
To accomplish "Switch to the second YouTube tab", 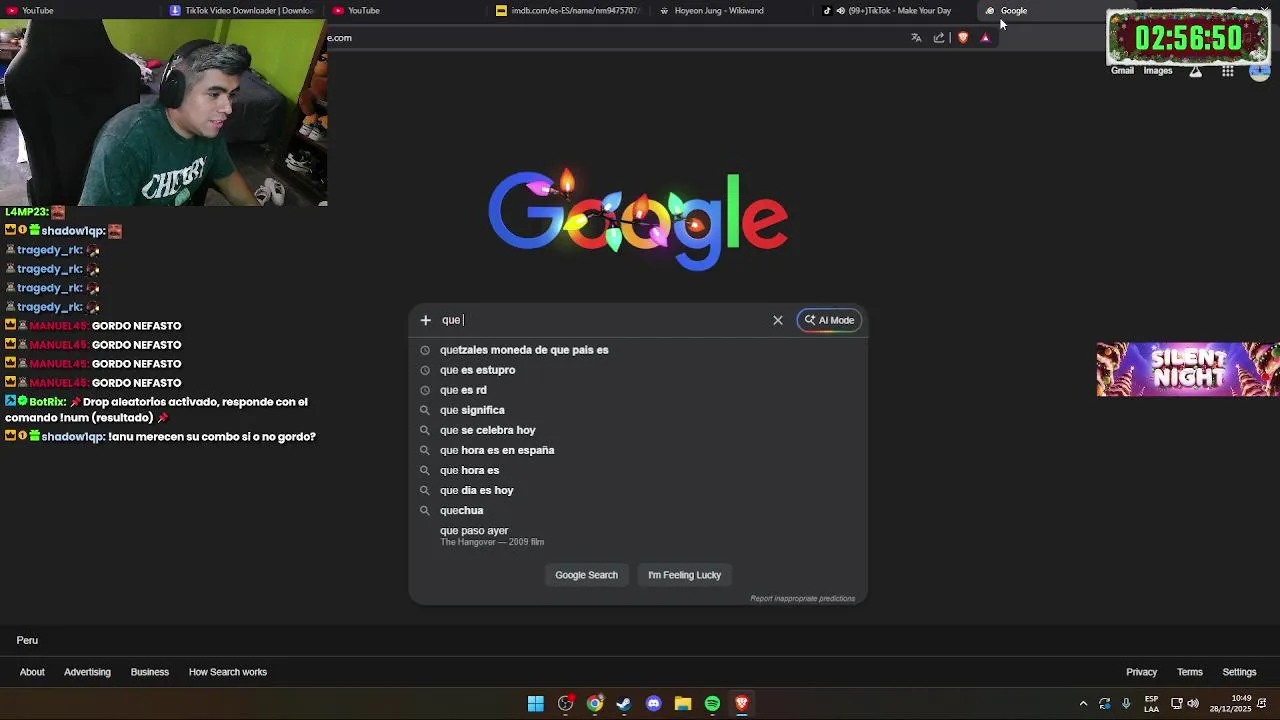I will click(406, 11).
